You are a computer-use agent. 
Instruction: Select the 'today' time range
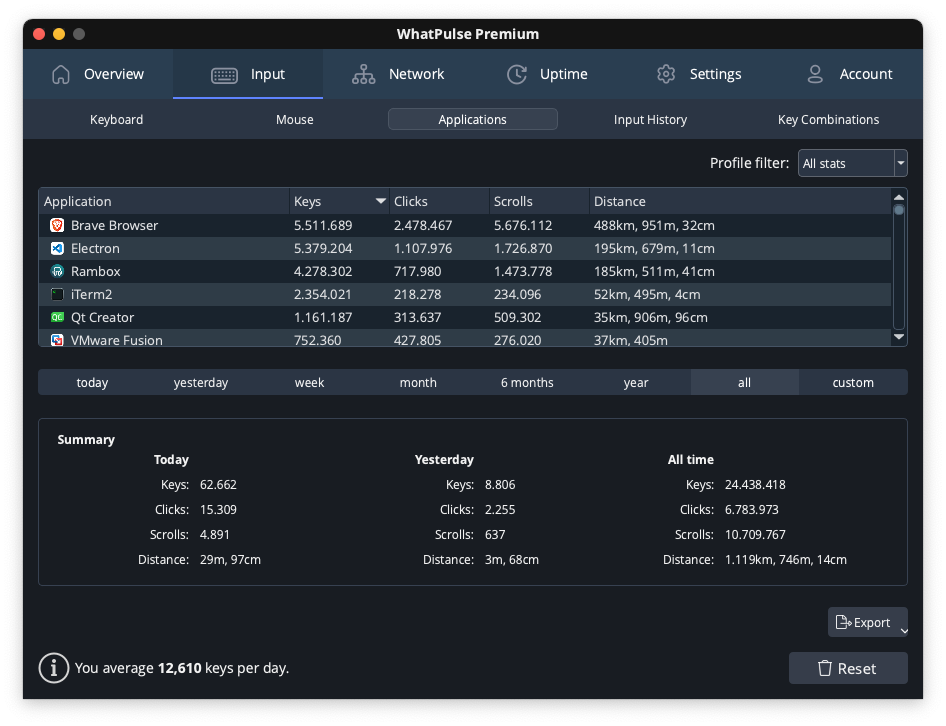(x=92, y=382)
